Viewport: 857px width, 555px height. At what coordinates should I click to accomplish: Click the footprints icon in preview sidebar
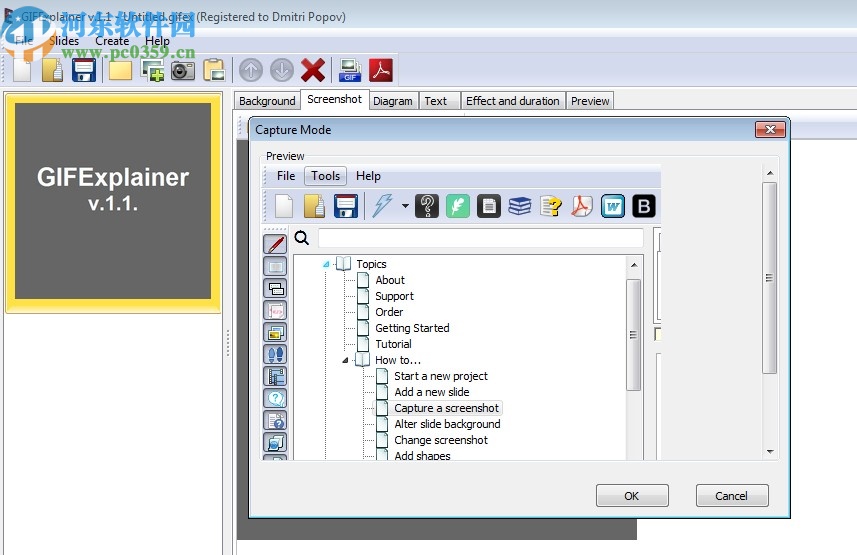click(x=275, y=354)
